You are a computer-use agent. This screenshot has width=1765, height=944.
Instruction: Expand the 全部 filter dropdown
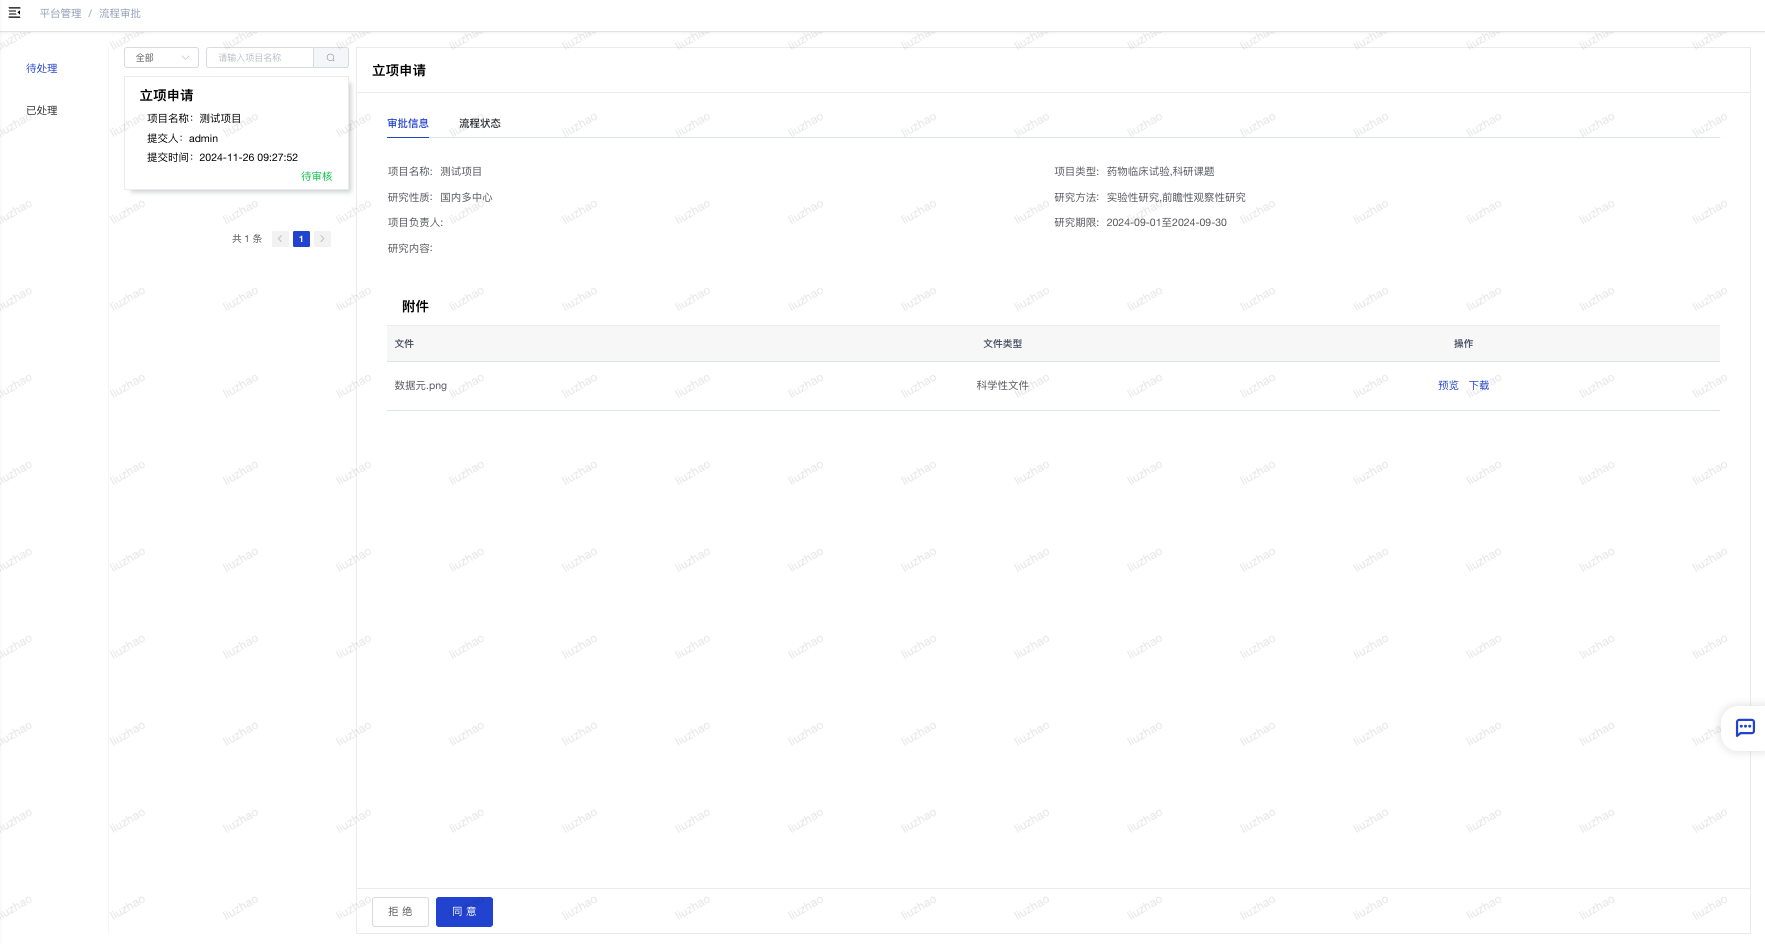point(161,58)
